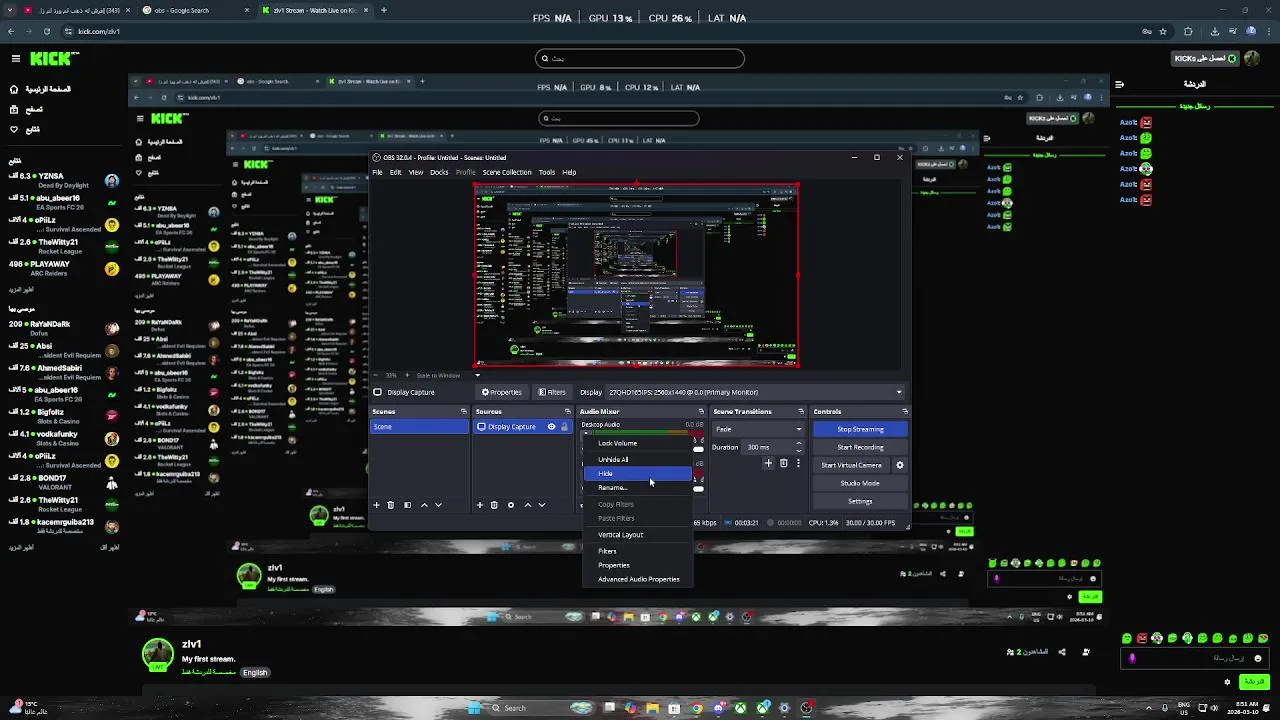
Task: Move scene down in Scenes dock
Action: pos(438,505)
